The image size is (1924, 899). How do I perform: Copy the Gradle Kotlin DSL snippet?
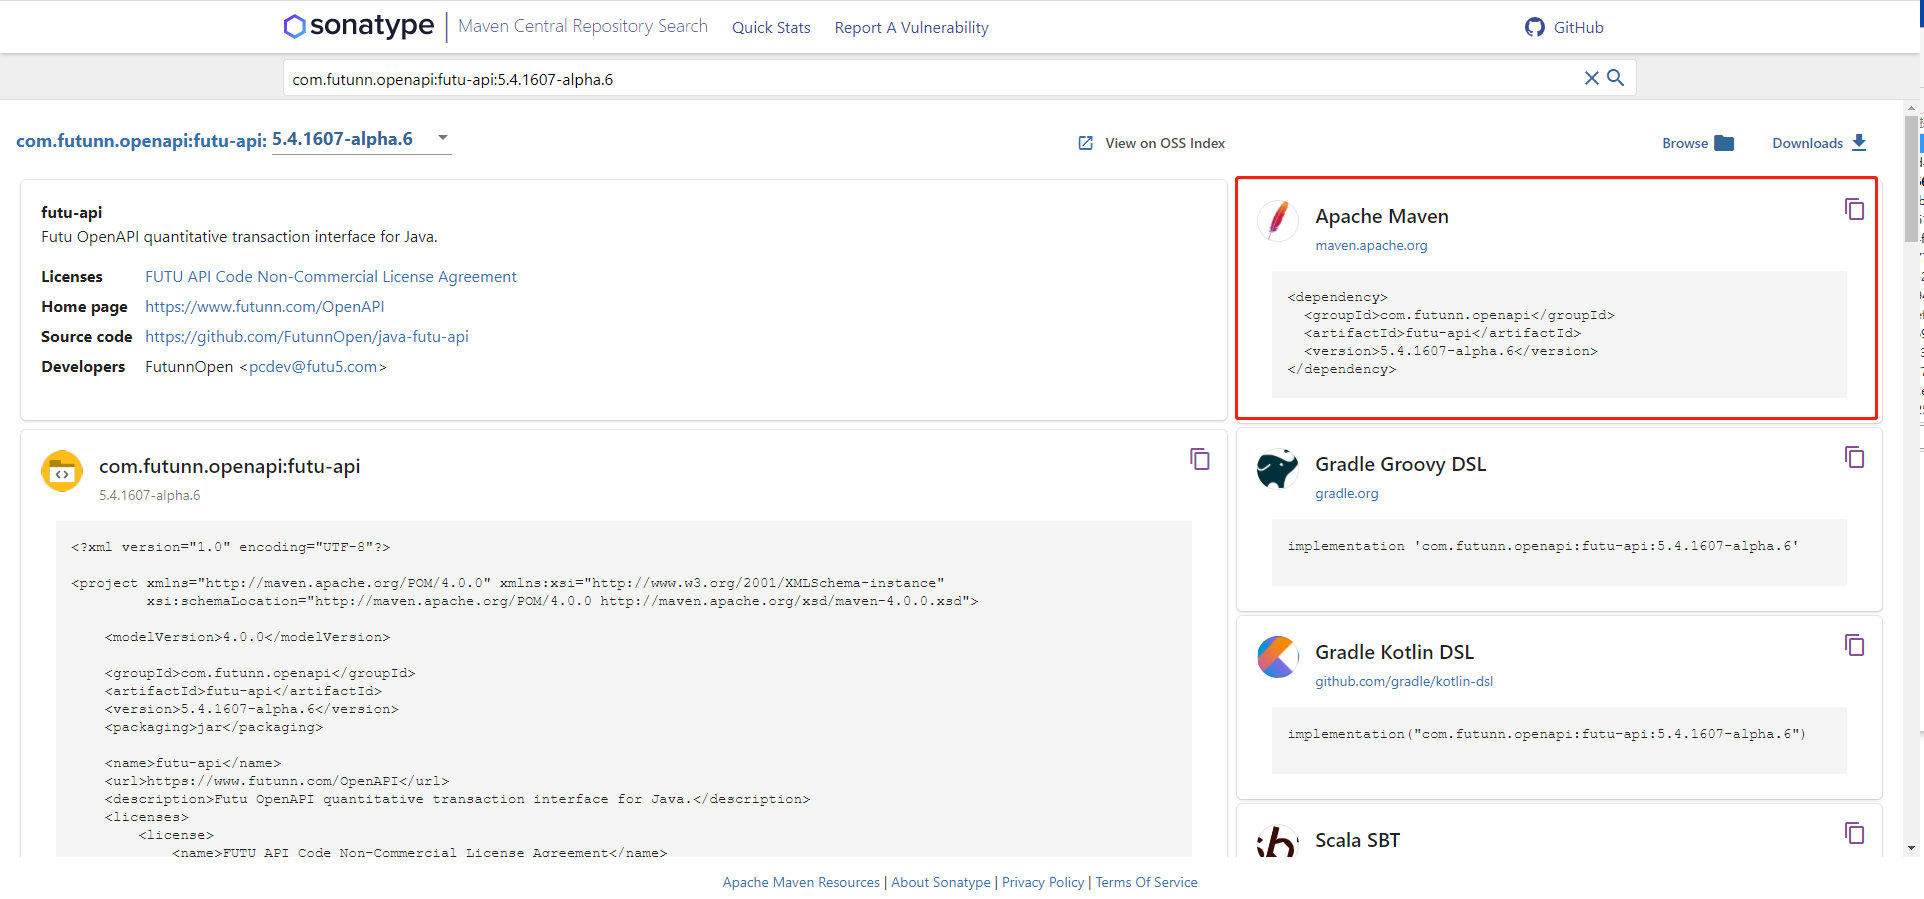(1854, 645)
